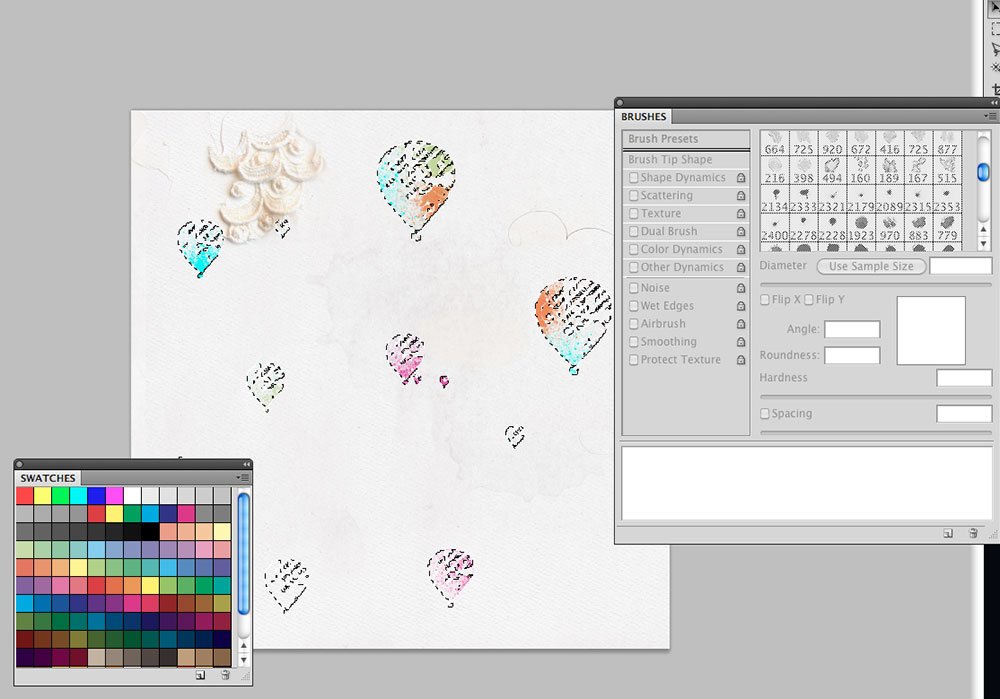Click the Roundness input field
The width and height of the screenshot is (1000, 699).
point(852,355)
